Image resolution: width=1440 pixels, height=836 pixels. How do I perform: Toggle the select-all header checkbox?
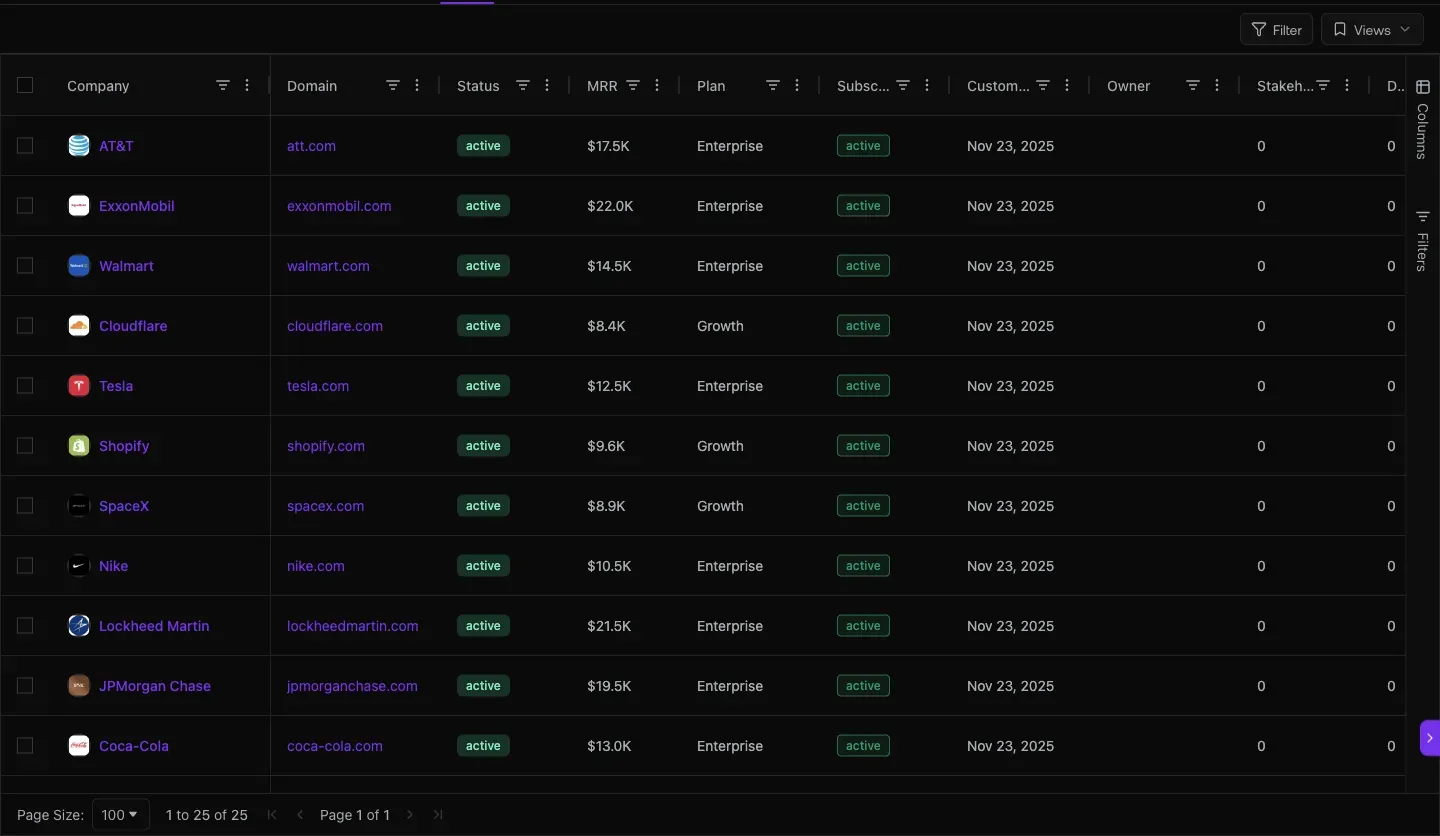coord(25,86)
